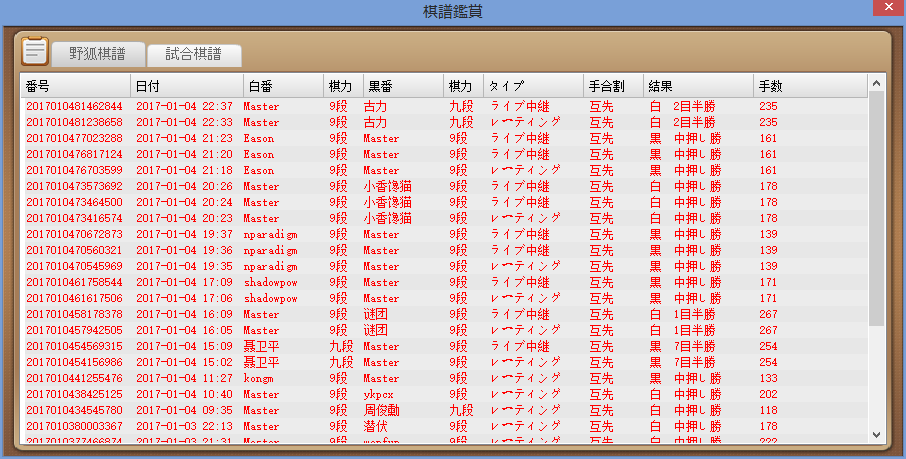
Task: Click the vertical scrollbar thumb
Action: tap(876, 208)
